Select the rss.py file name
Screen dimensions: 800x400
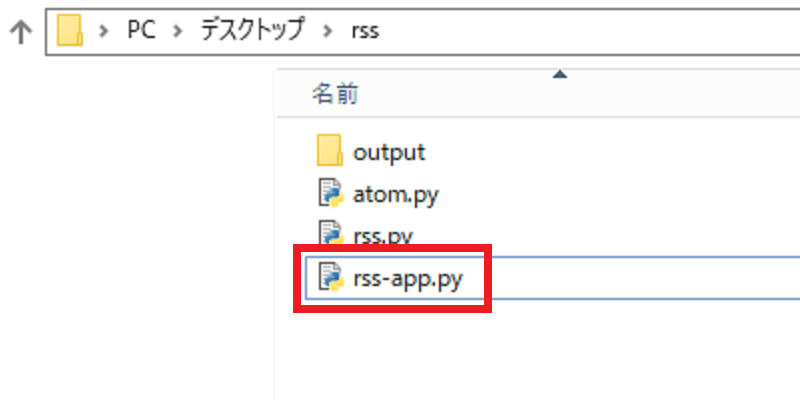pos(382,237)
